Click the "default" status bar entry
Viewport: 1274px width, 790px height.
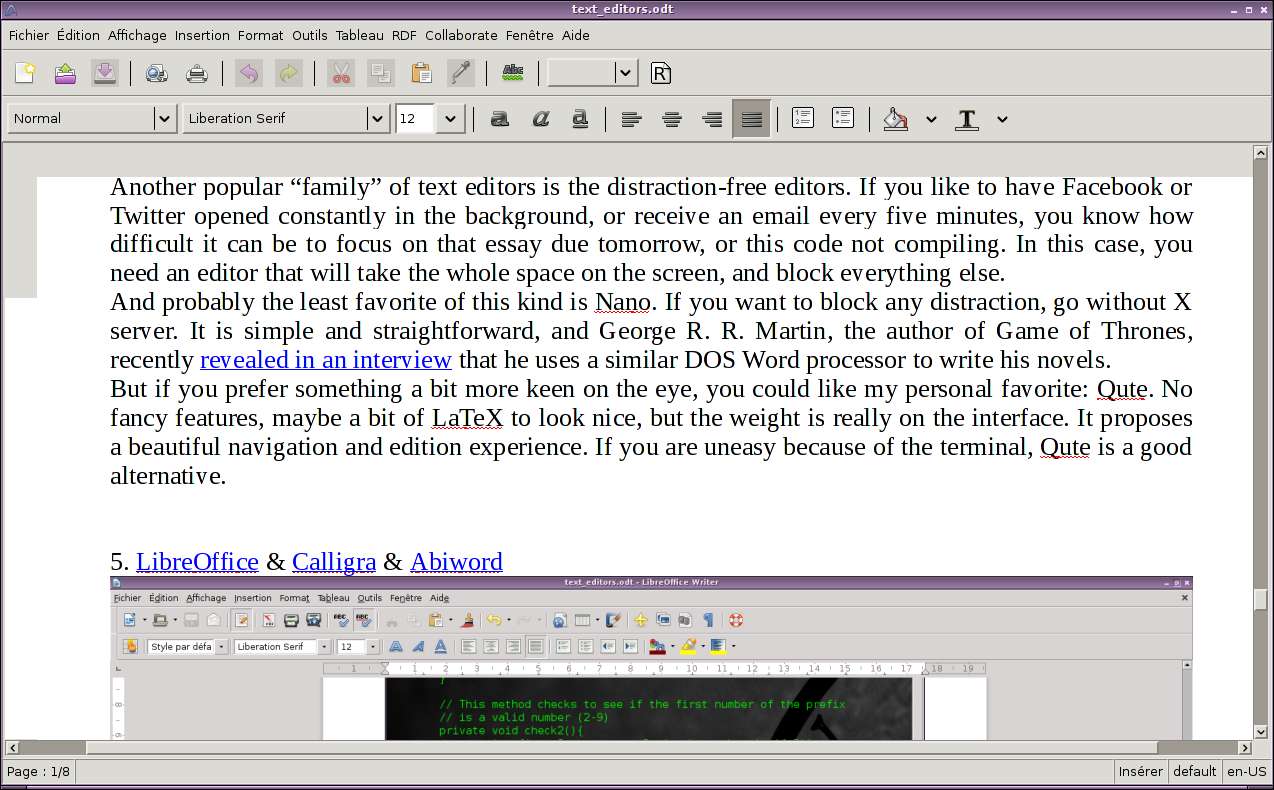point(1195,771)
